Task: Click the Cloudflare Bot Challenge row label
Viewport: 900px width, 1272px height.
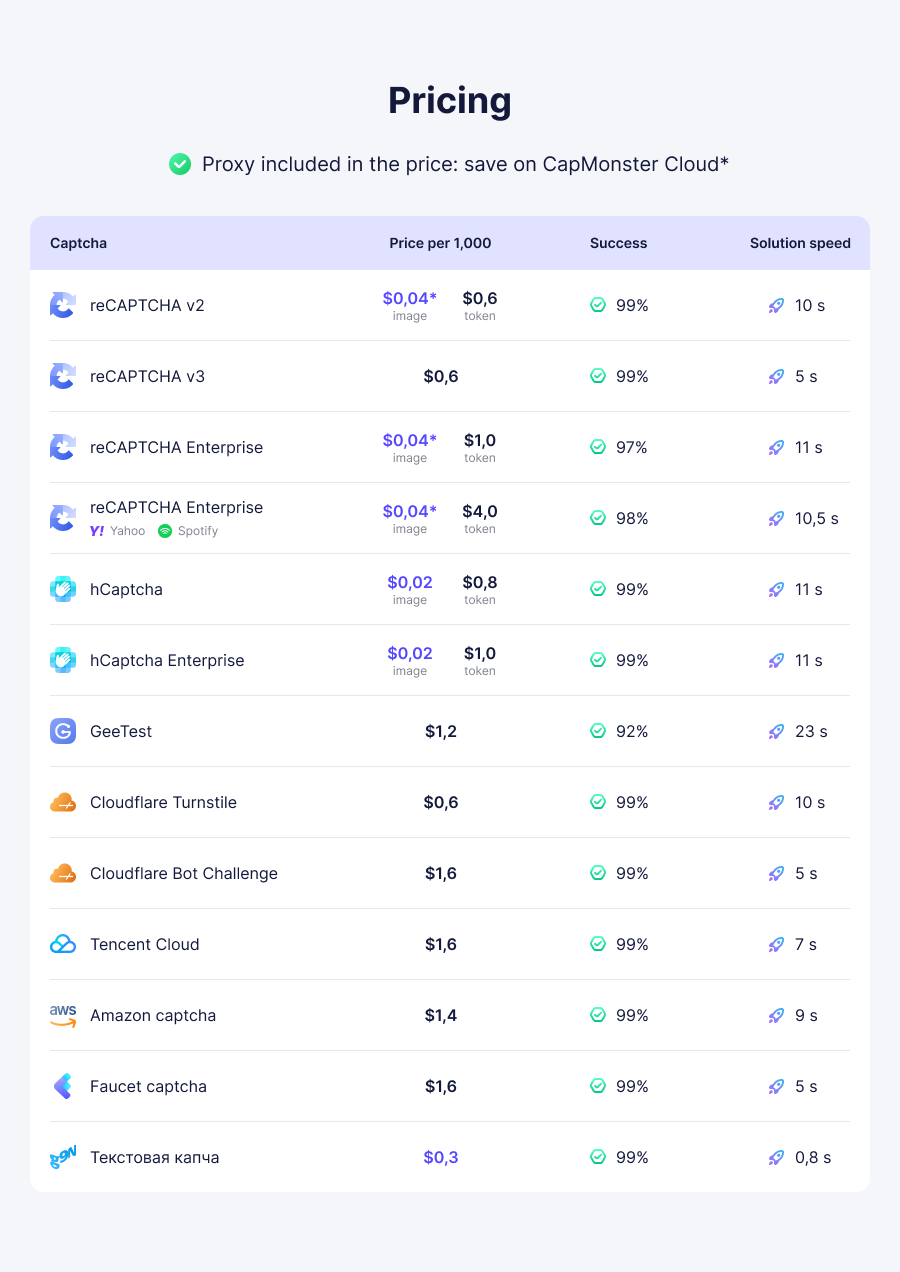Action: tap(184, 873)
